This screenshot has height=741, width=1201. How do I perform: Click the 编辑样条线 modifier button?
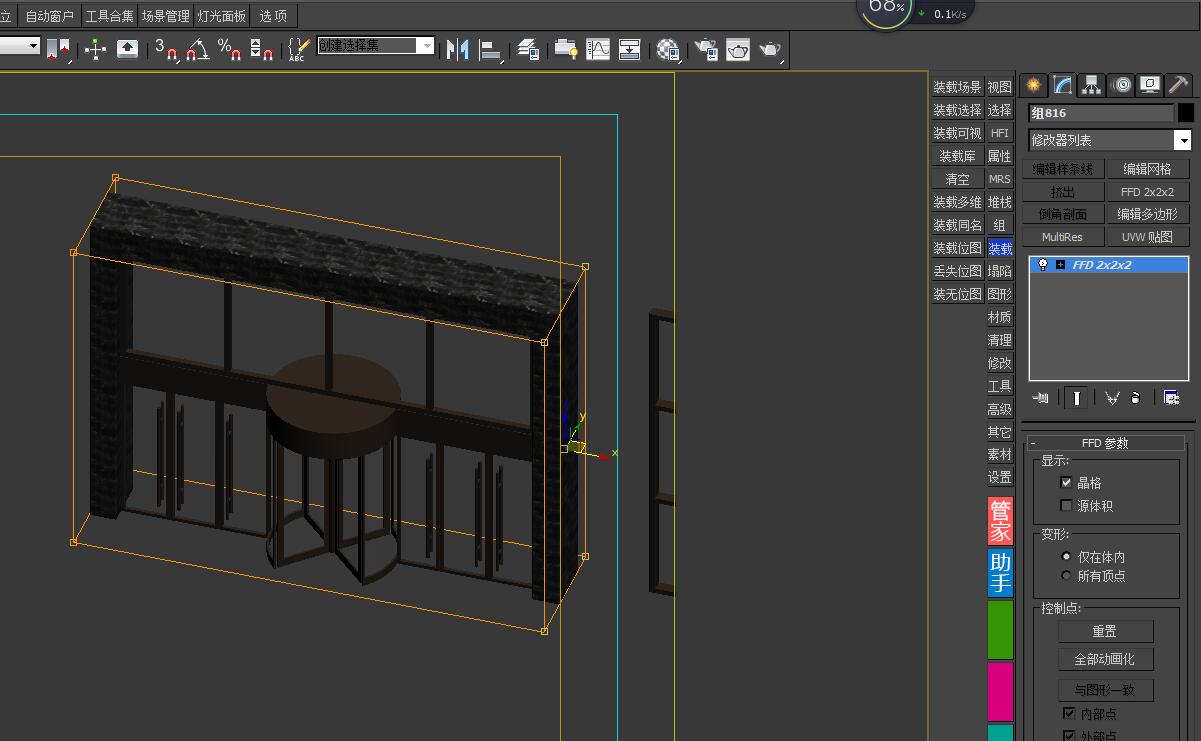(x=1063, y=169)
